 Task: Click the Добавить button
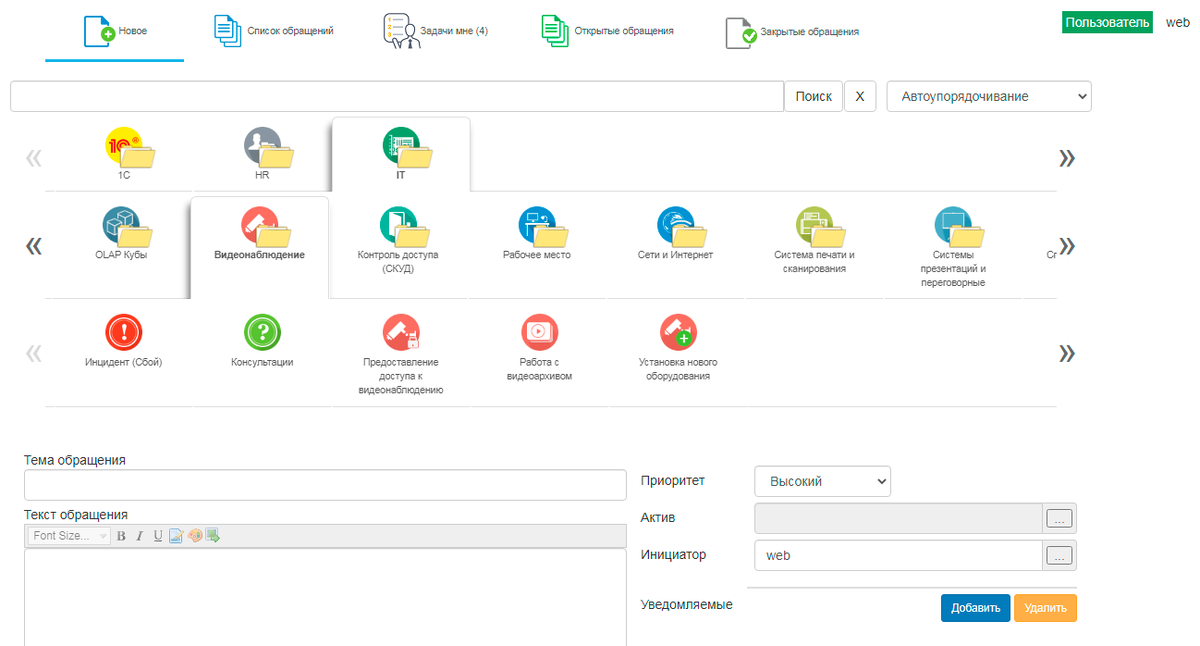click(x=975, y=608)
